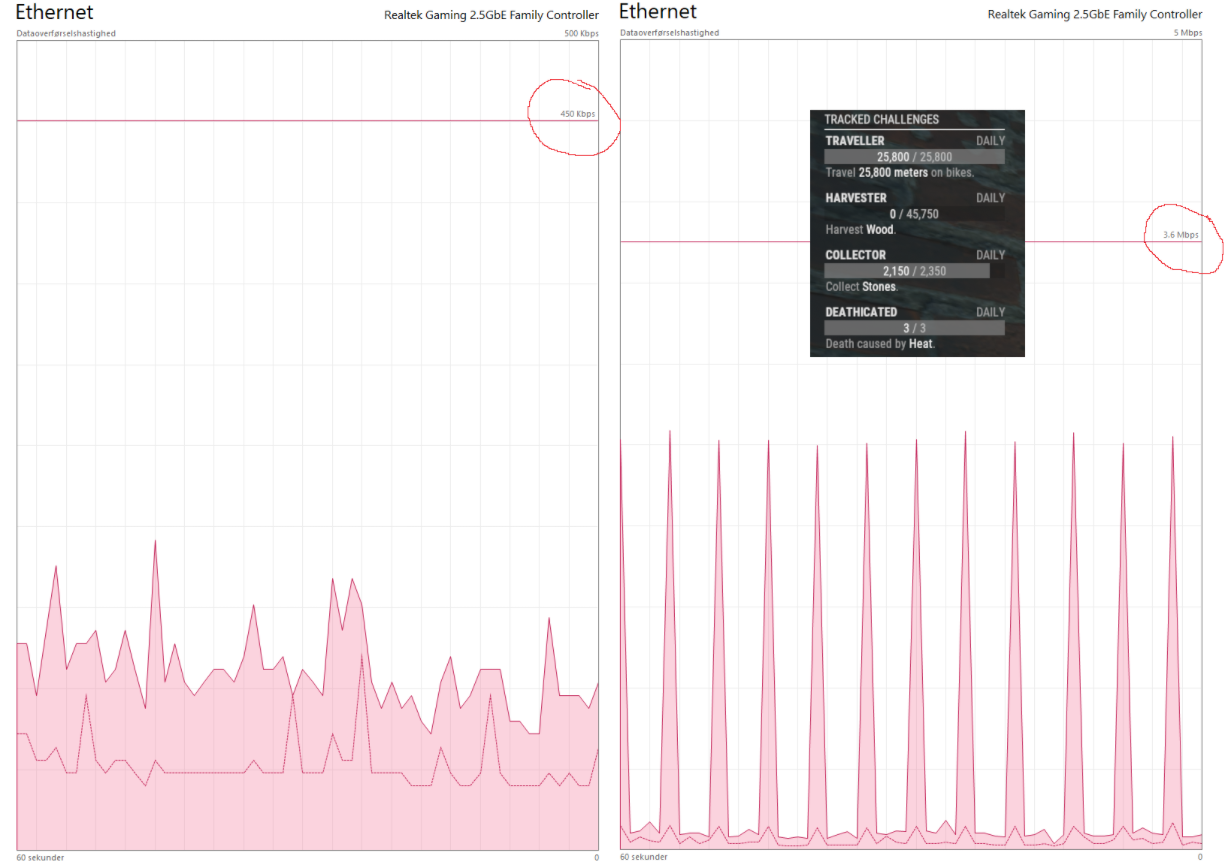This screenshot has width=1225, height=863.
Task: Click the Traveller challenge progress bar
Action: coord(914,157)
